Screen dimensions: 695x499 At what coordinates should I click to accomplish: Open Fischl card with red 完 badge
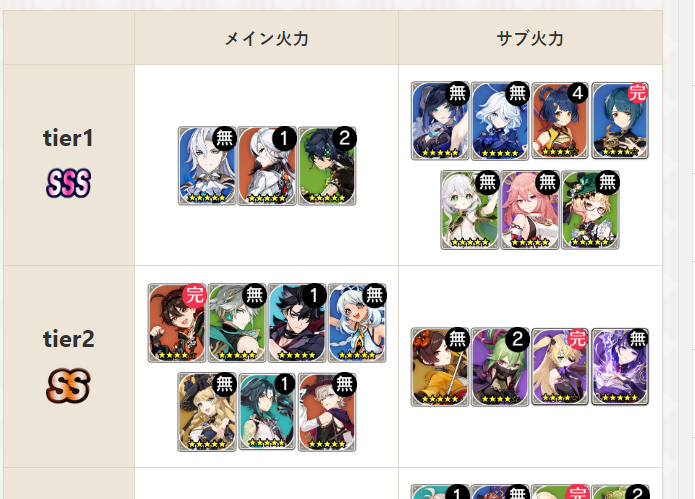tap(560, 367)
